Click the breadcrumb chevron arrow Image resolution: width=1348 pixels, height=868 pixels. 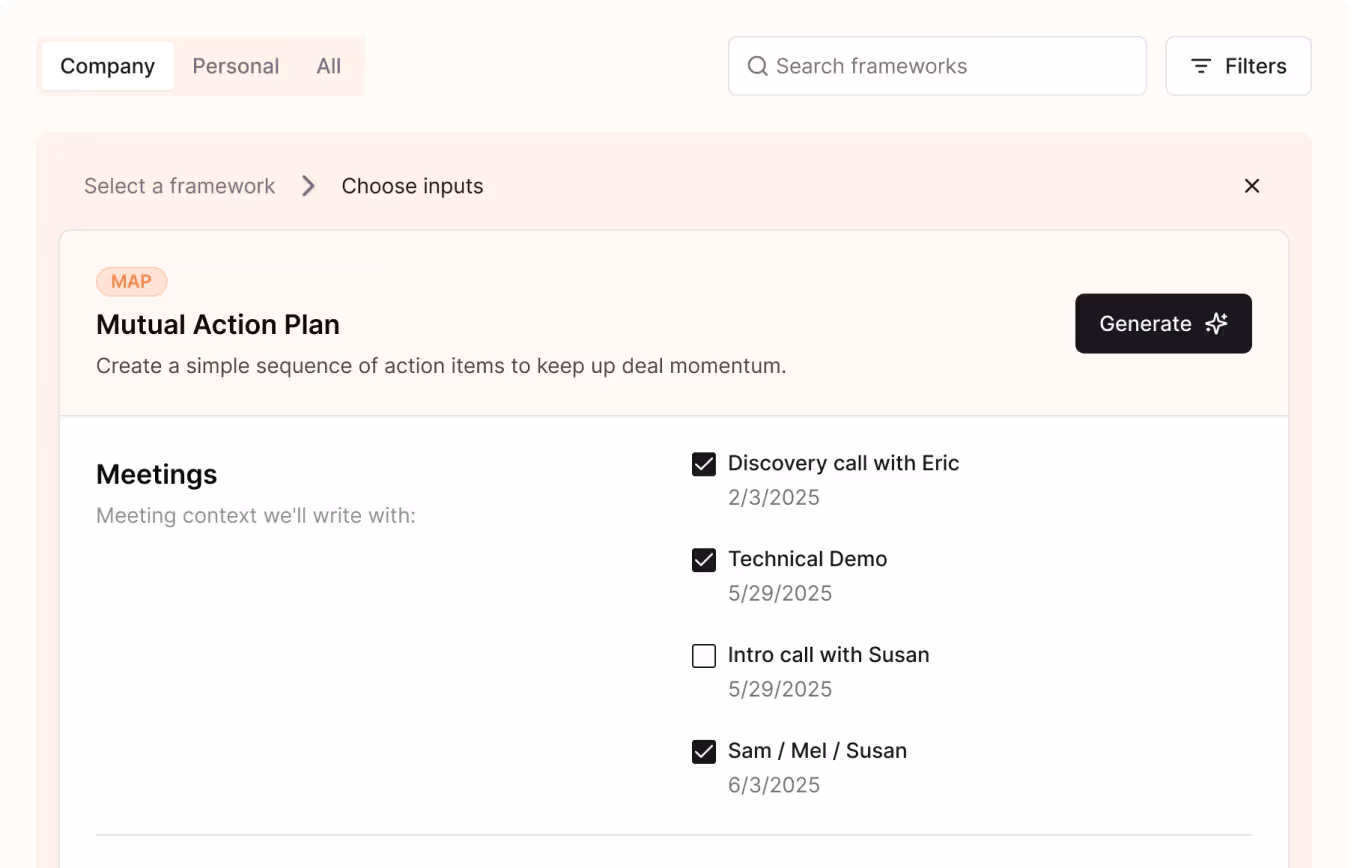pyautogui.click(x=308, y=186)
